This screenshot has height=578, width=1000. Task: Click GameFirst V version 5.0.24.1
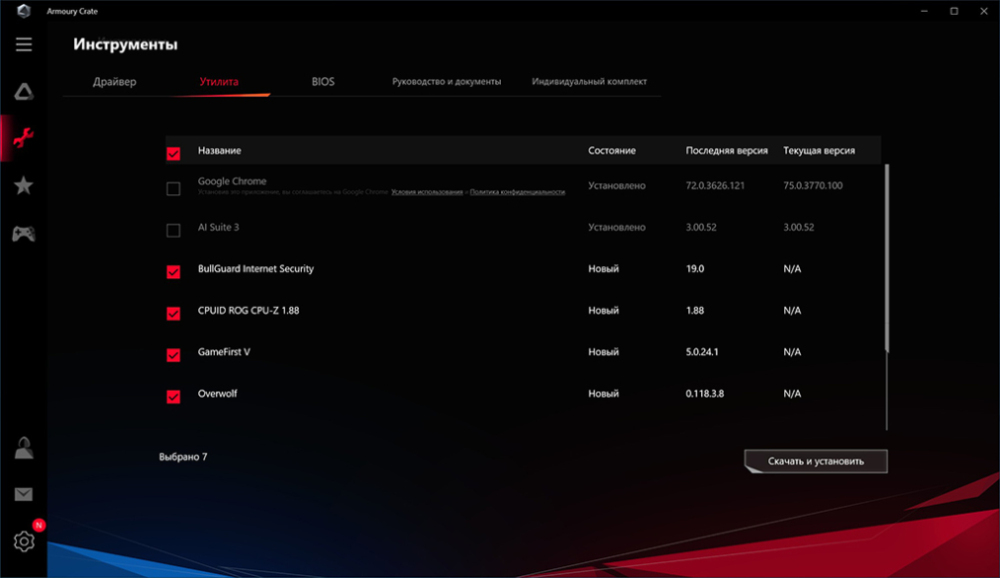click(702, 352)
